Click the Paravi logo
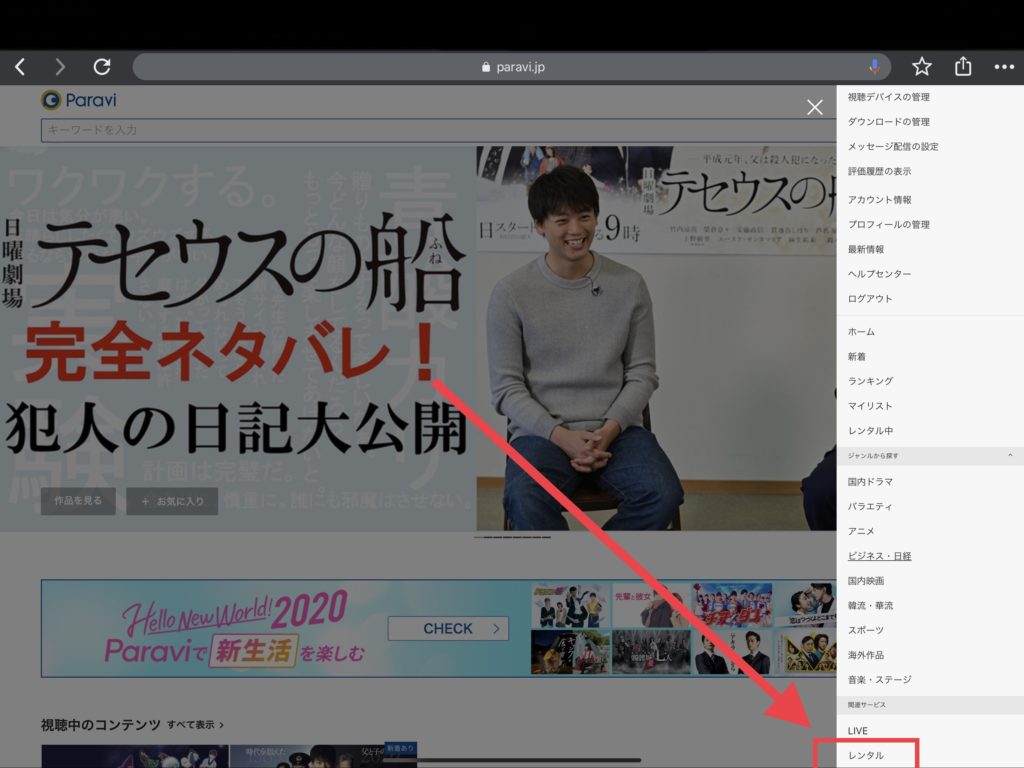This screenshot has height=768, width=1024. (78, 100)
